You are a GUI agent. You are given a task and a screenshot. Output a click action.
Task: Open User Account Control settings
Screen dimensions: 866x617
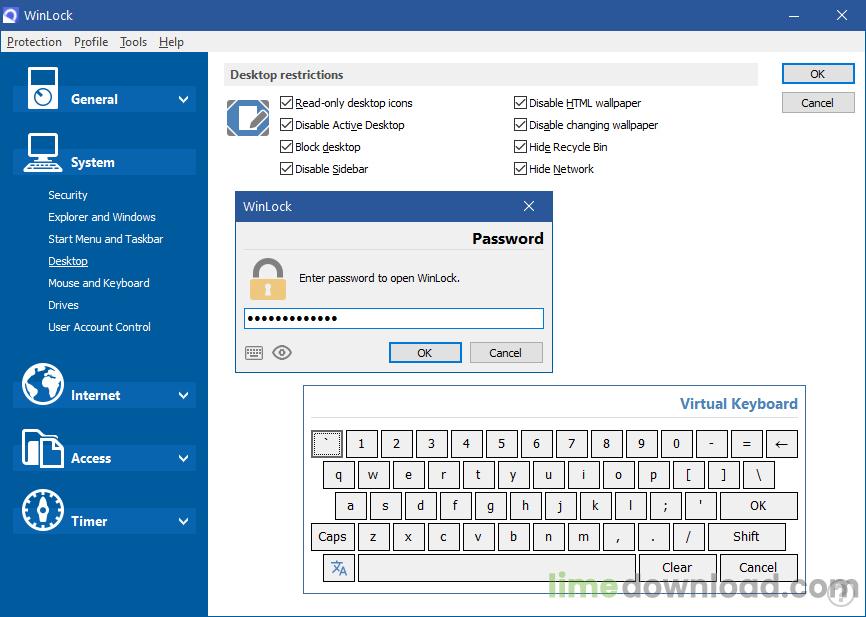click(99, 327)
